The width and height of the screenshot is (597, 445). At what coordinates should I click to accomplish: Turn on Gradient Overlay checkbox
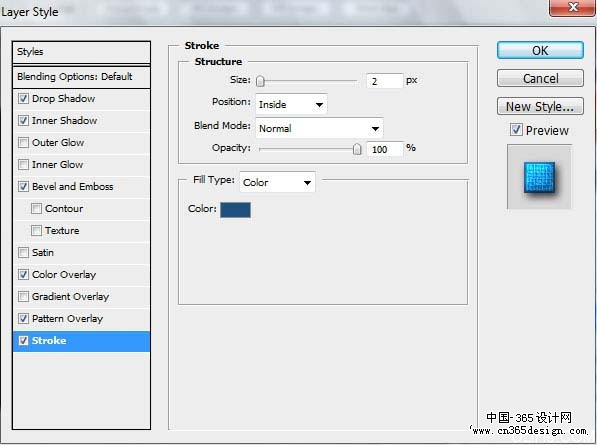23,297
